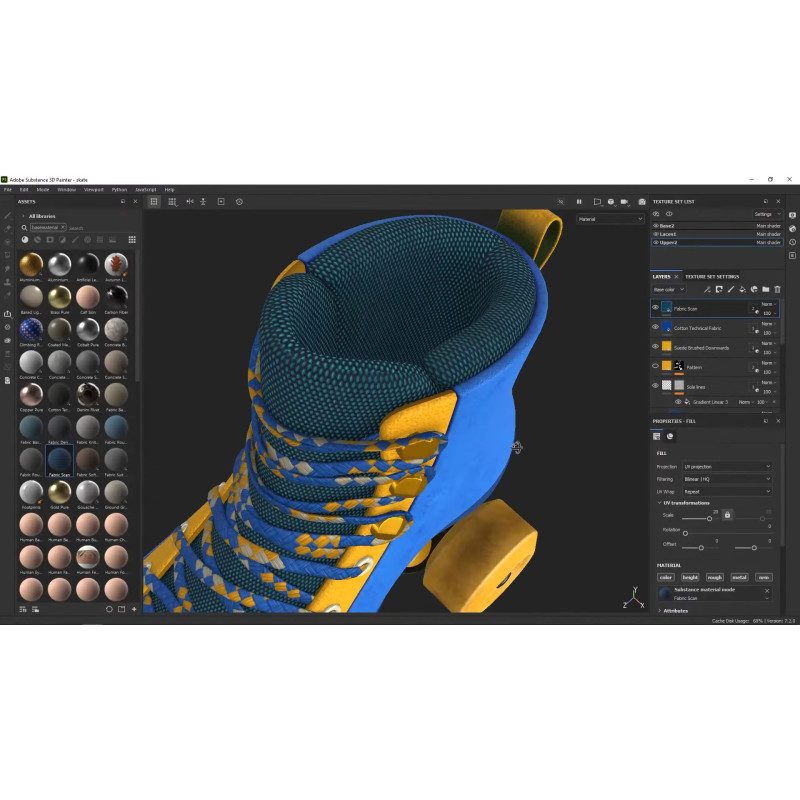Click the height material channel button
This screenshot has width=800, height=800.
[x=690, y=577]
